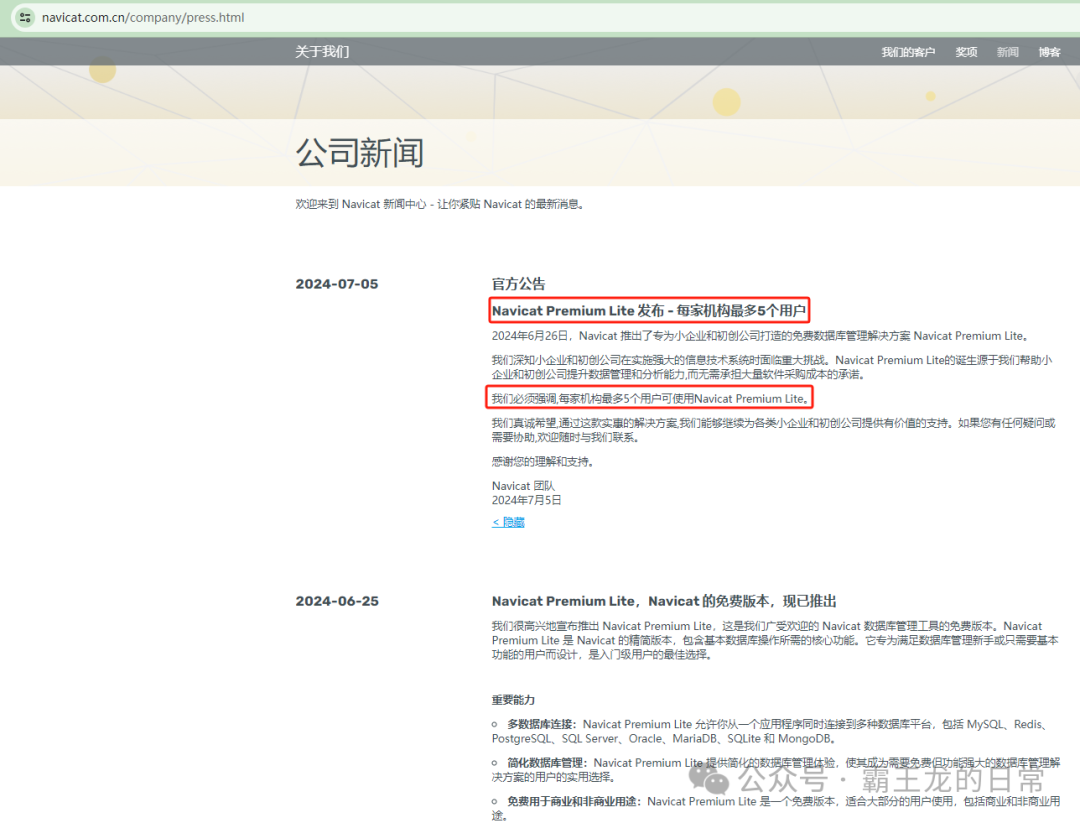Open 关于我们 section heading
Viewport: 1080px width, 823px height.
[x=322, y=52]
